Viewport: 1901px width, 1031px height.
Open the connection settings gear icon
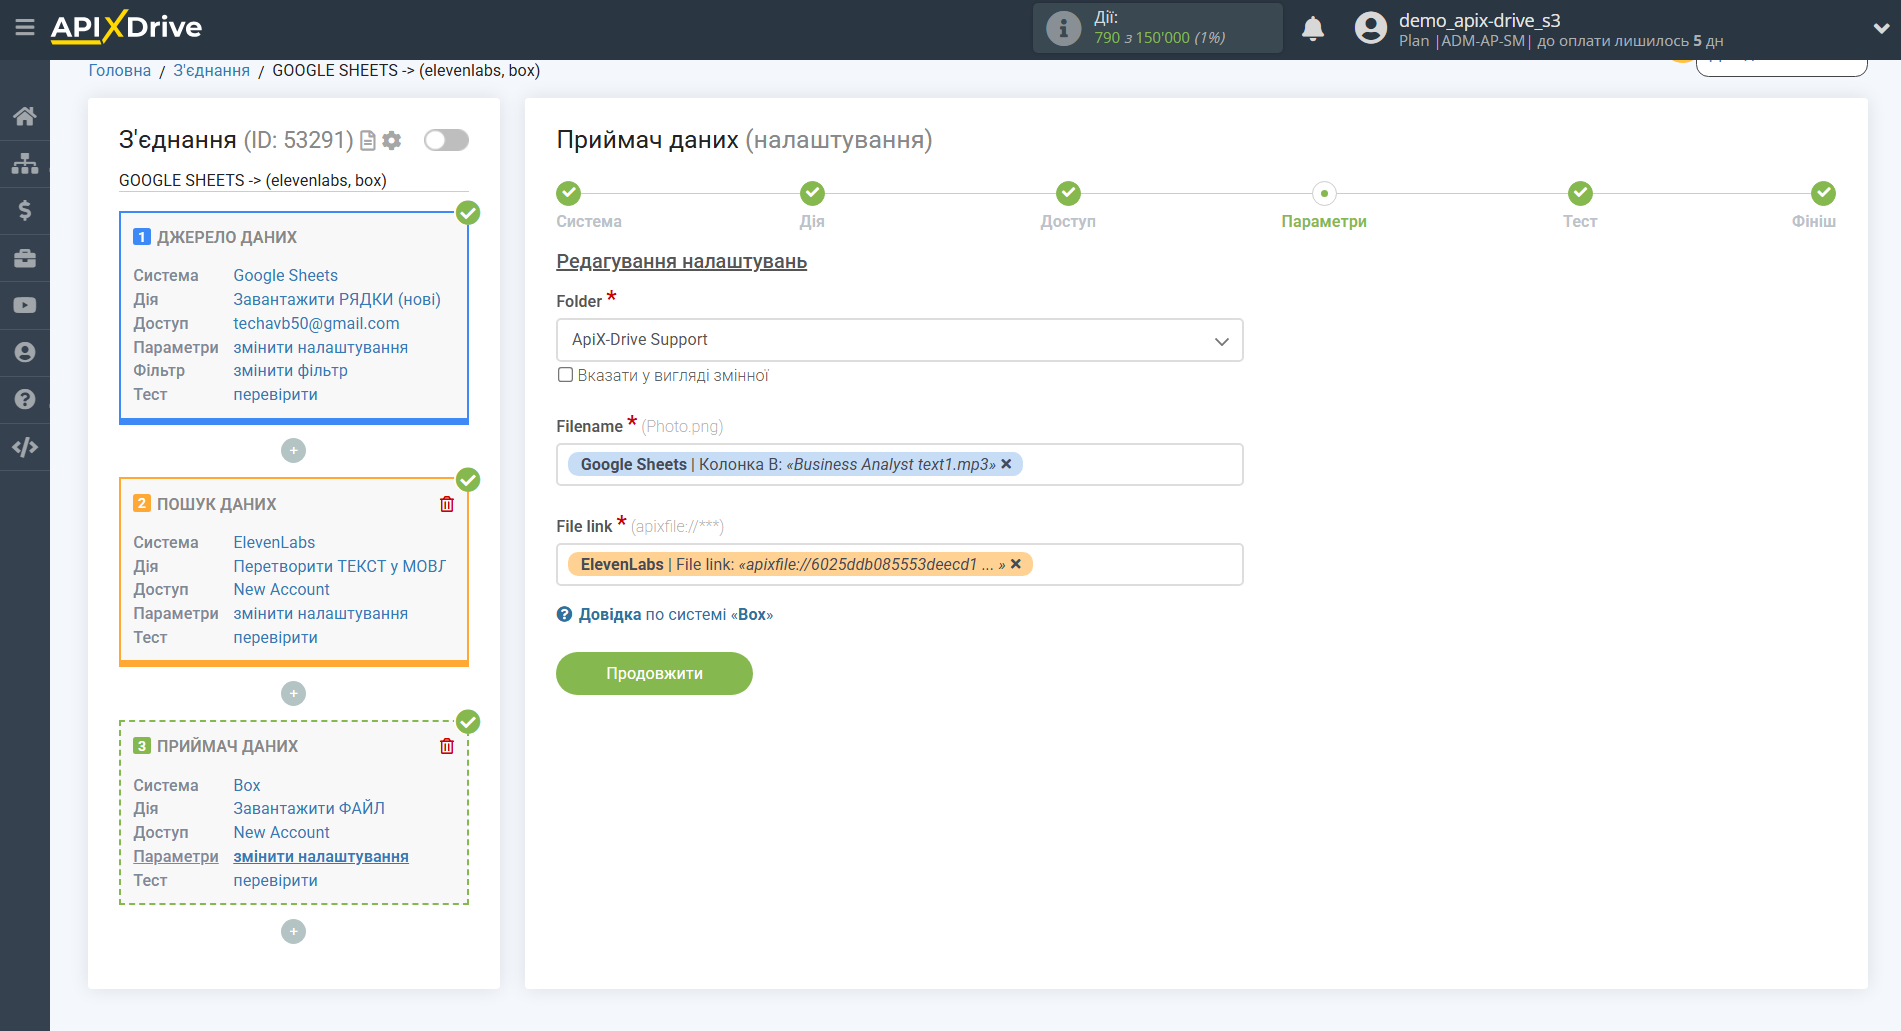pyautogui.click(x=391, y=140)
